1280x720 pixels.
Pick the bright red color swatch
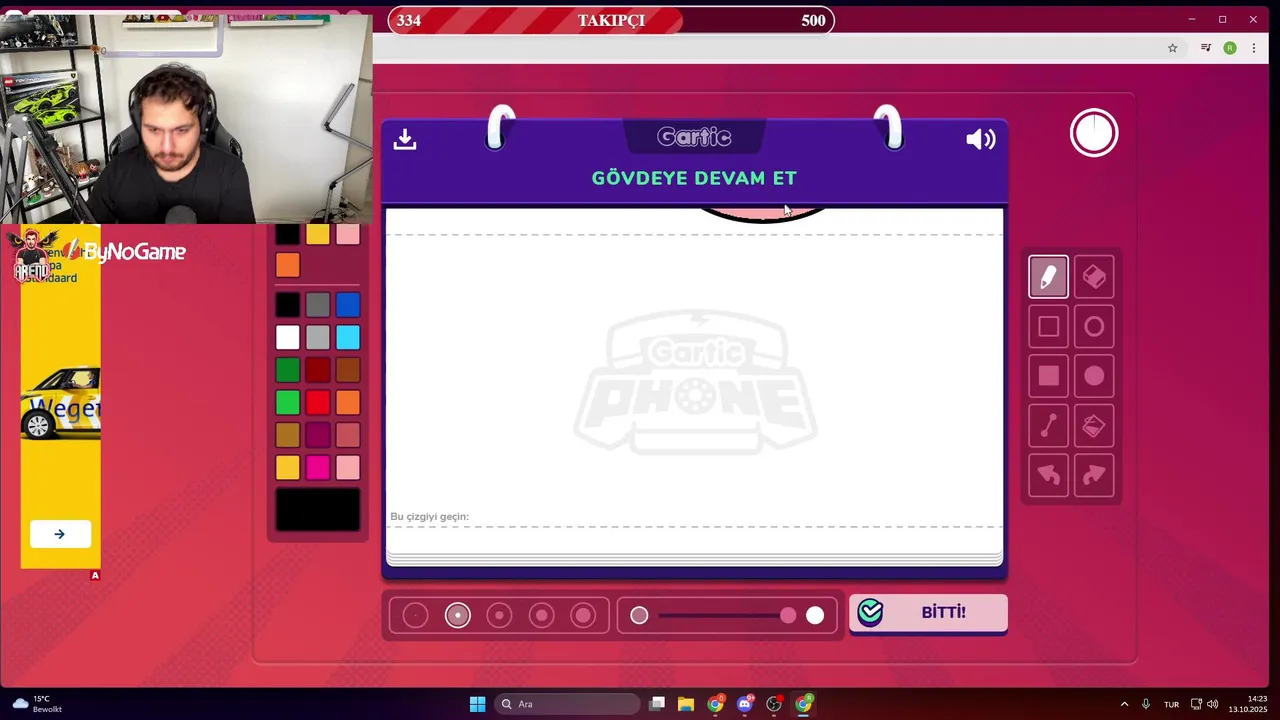(317, 402)
